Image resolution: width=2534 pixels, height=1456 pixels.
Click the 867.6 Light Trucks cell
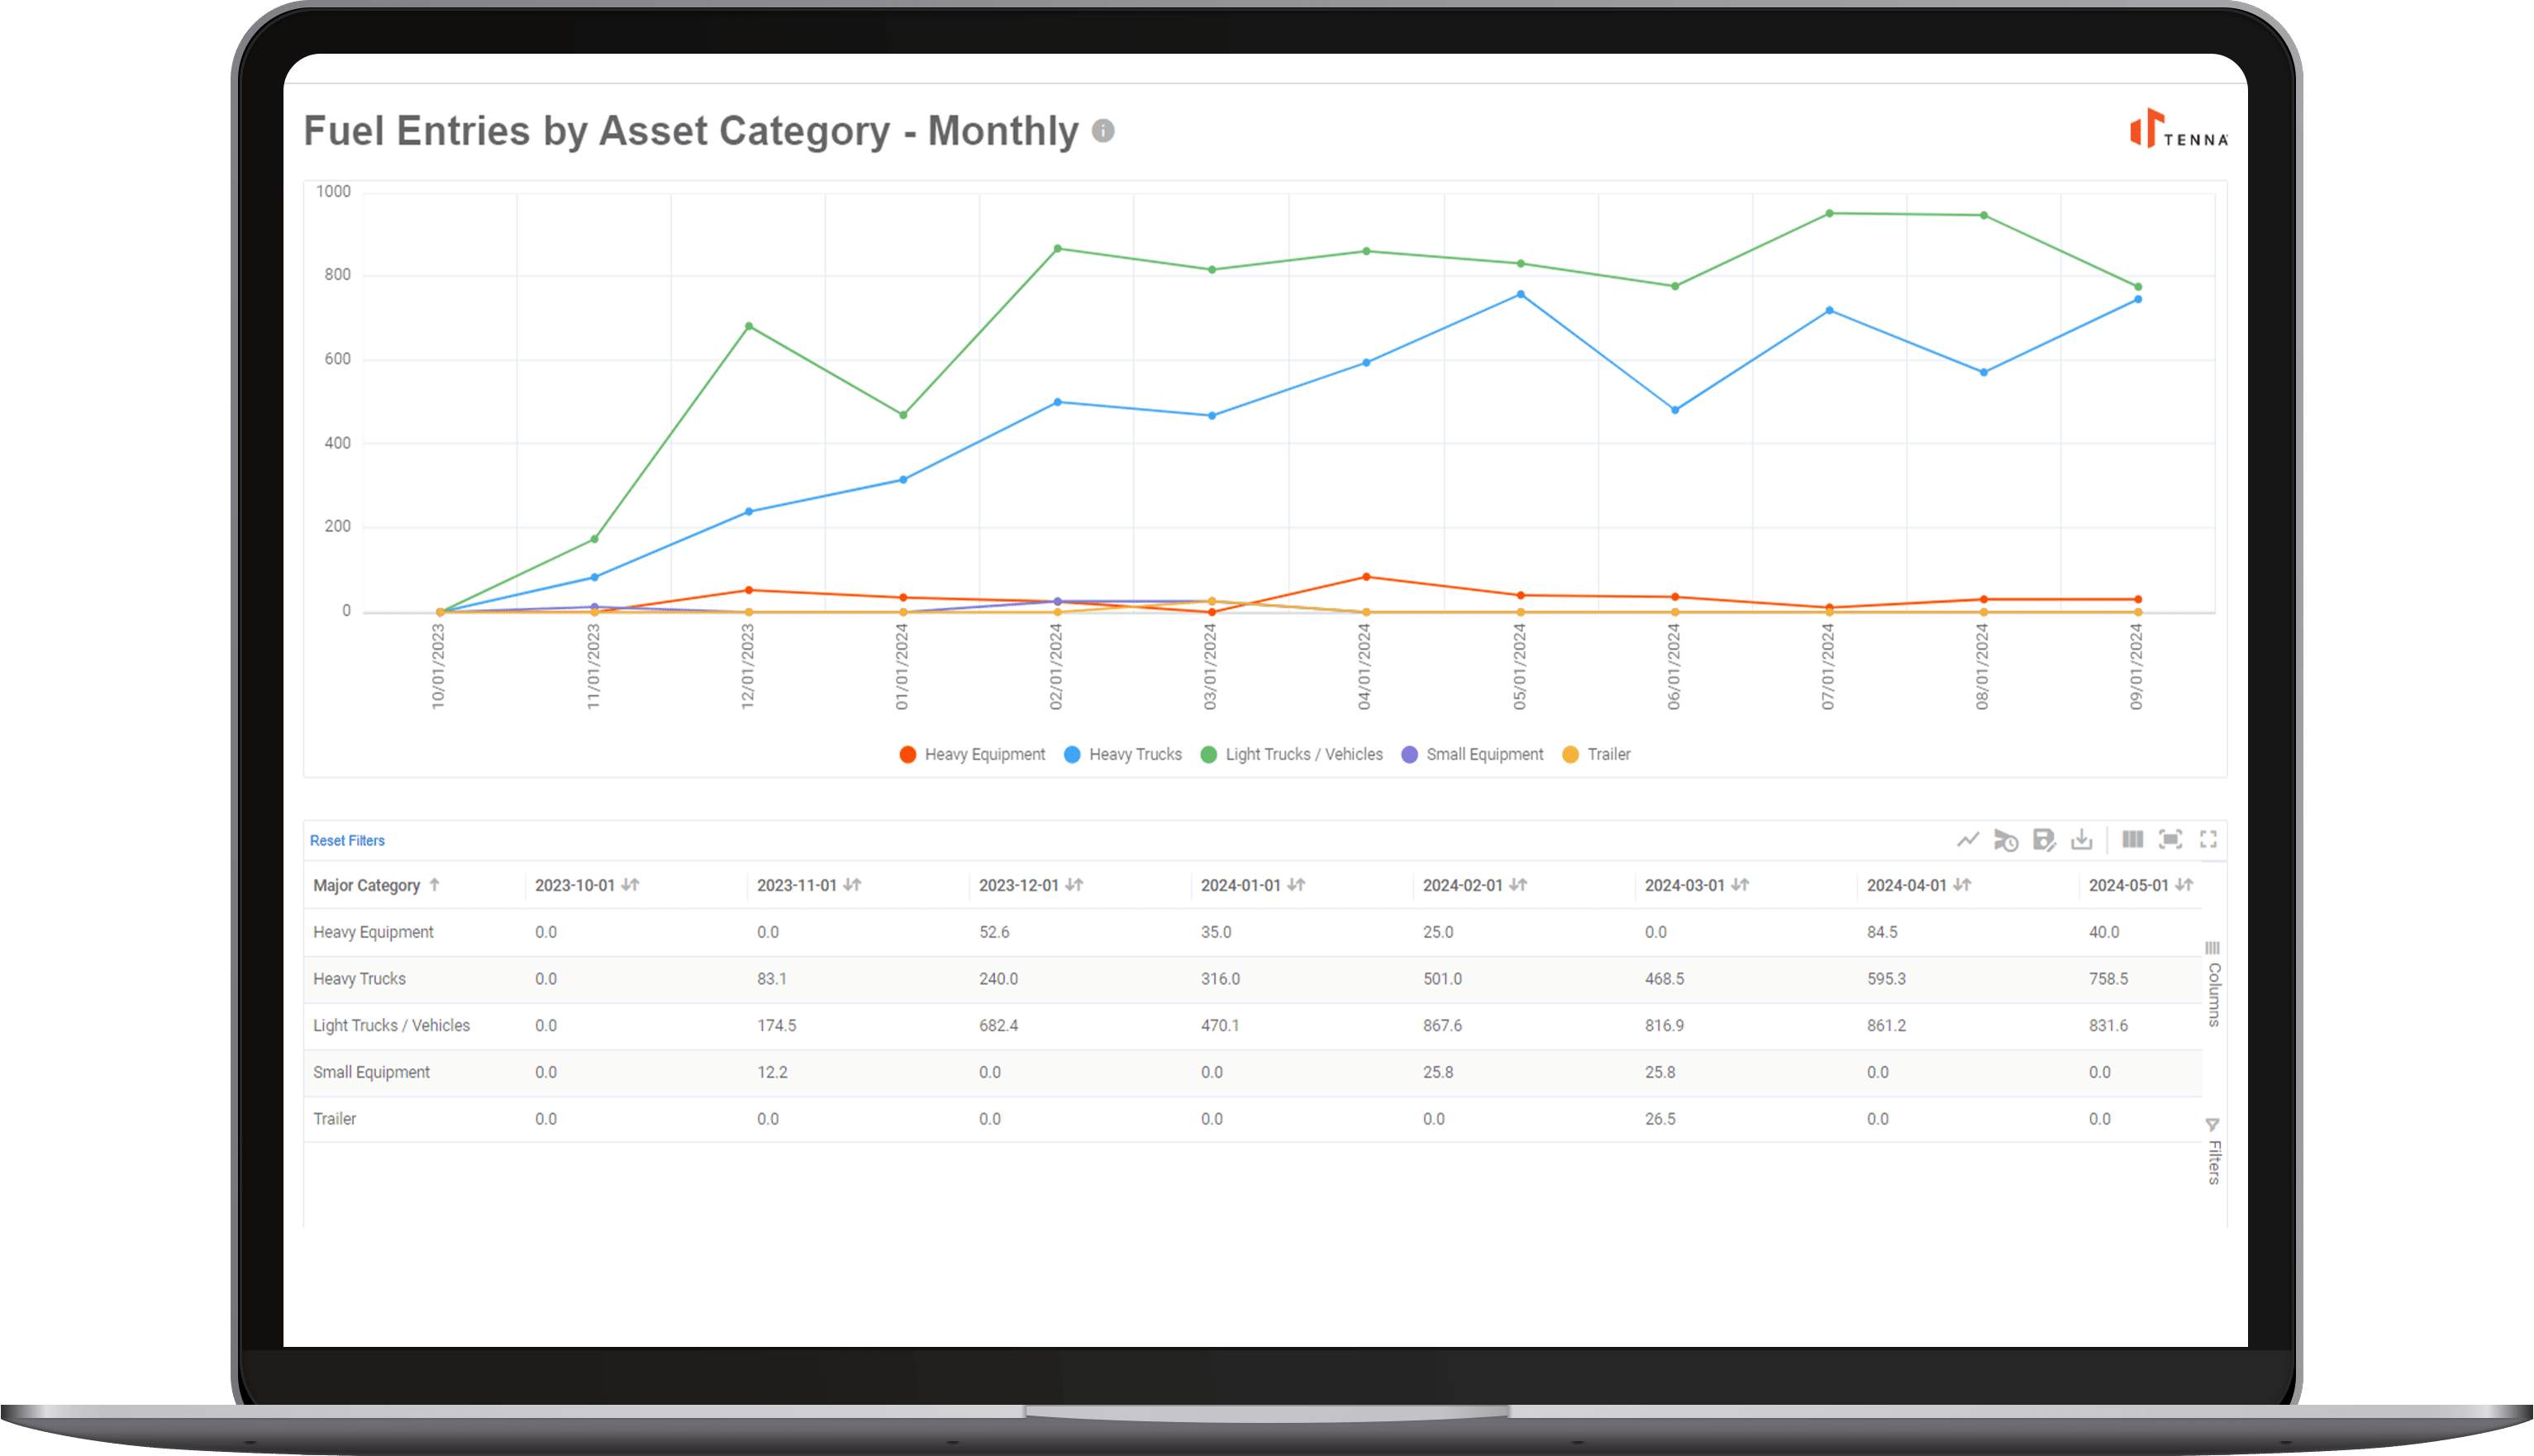coord(1442,1026)
